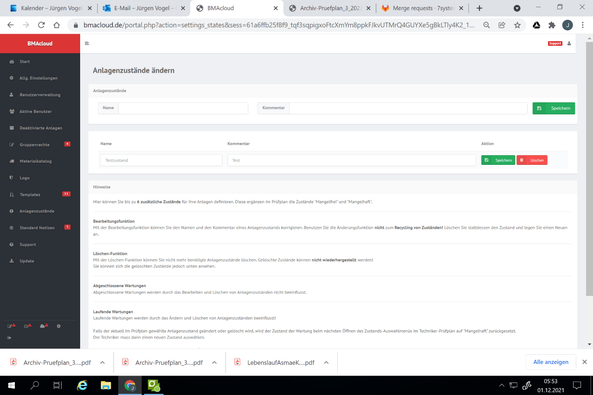Click Speichern in the Testzustand row
Viewport: 593px width, 395px height.
[498, 160]
